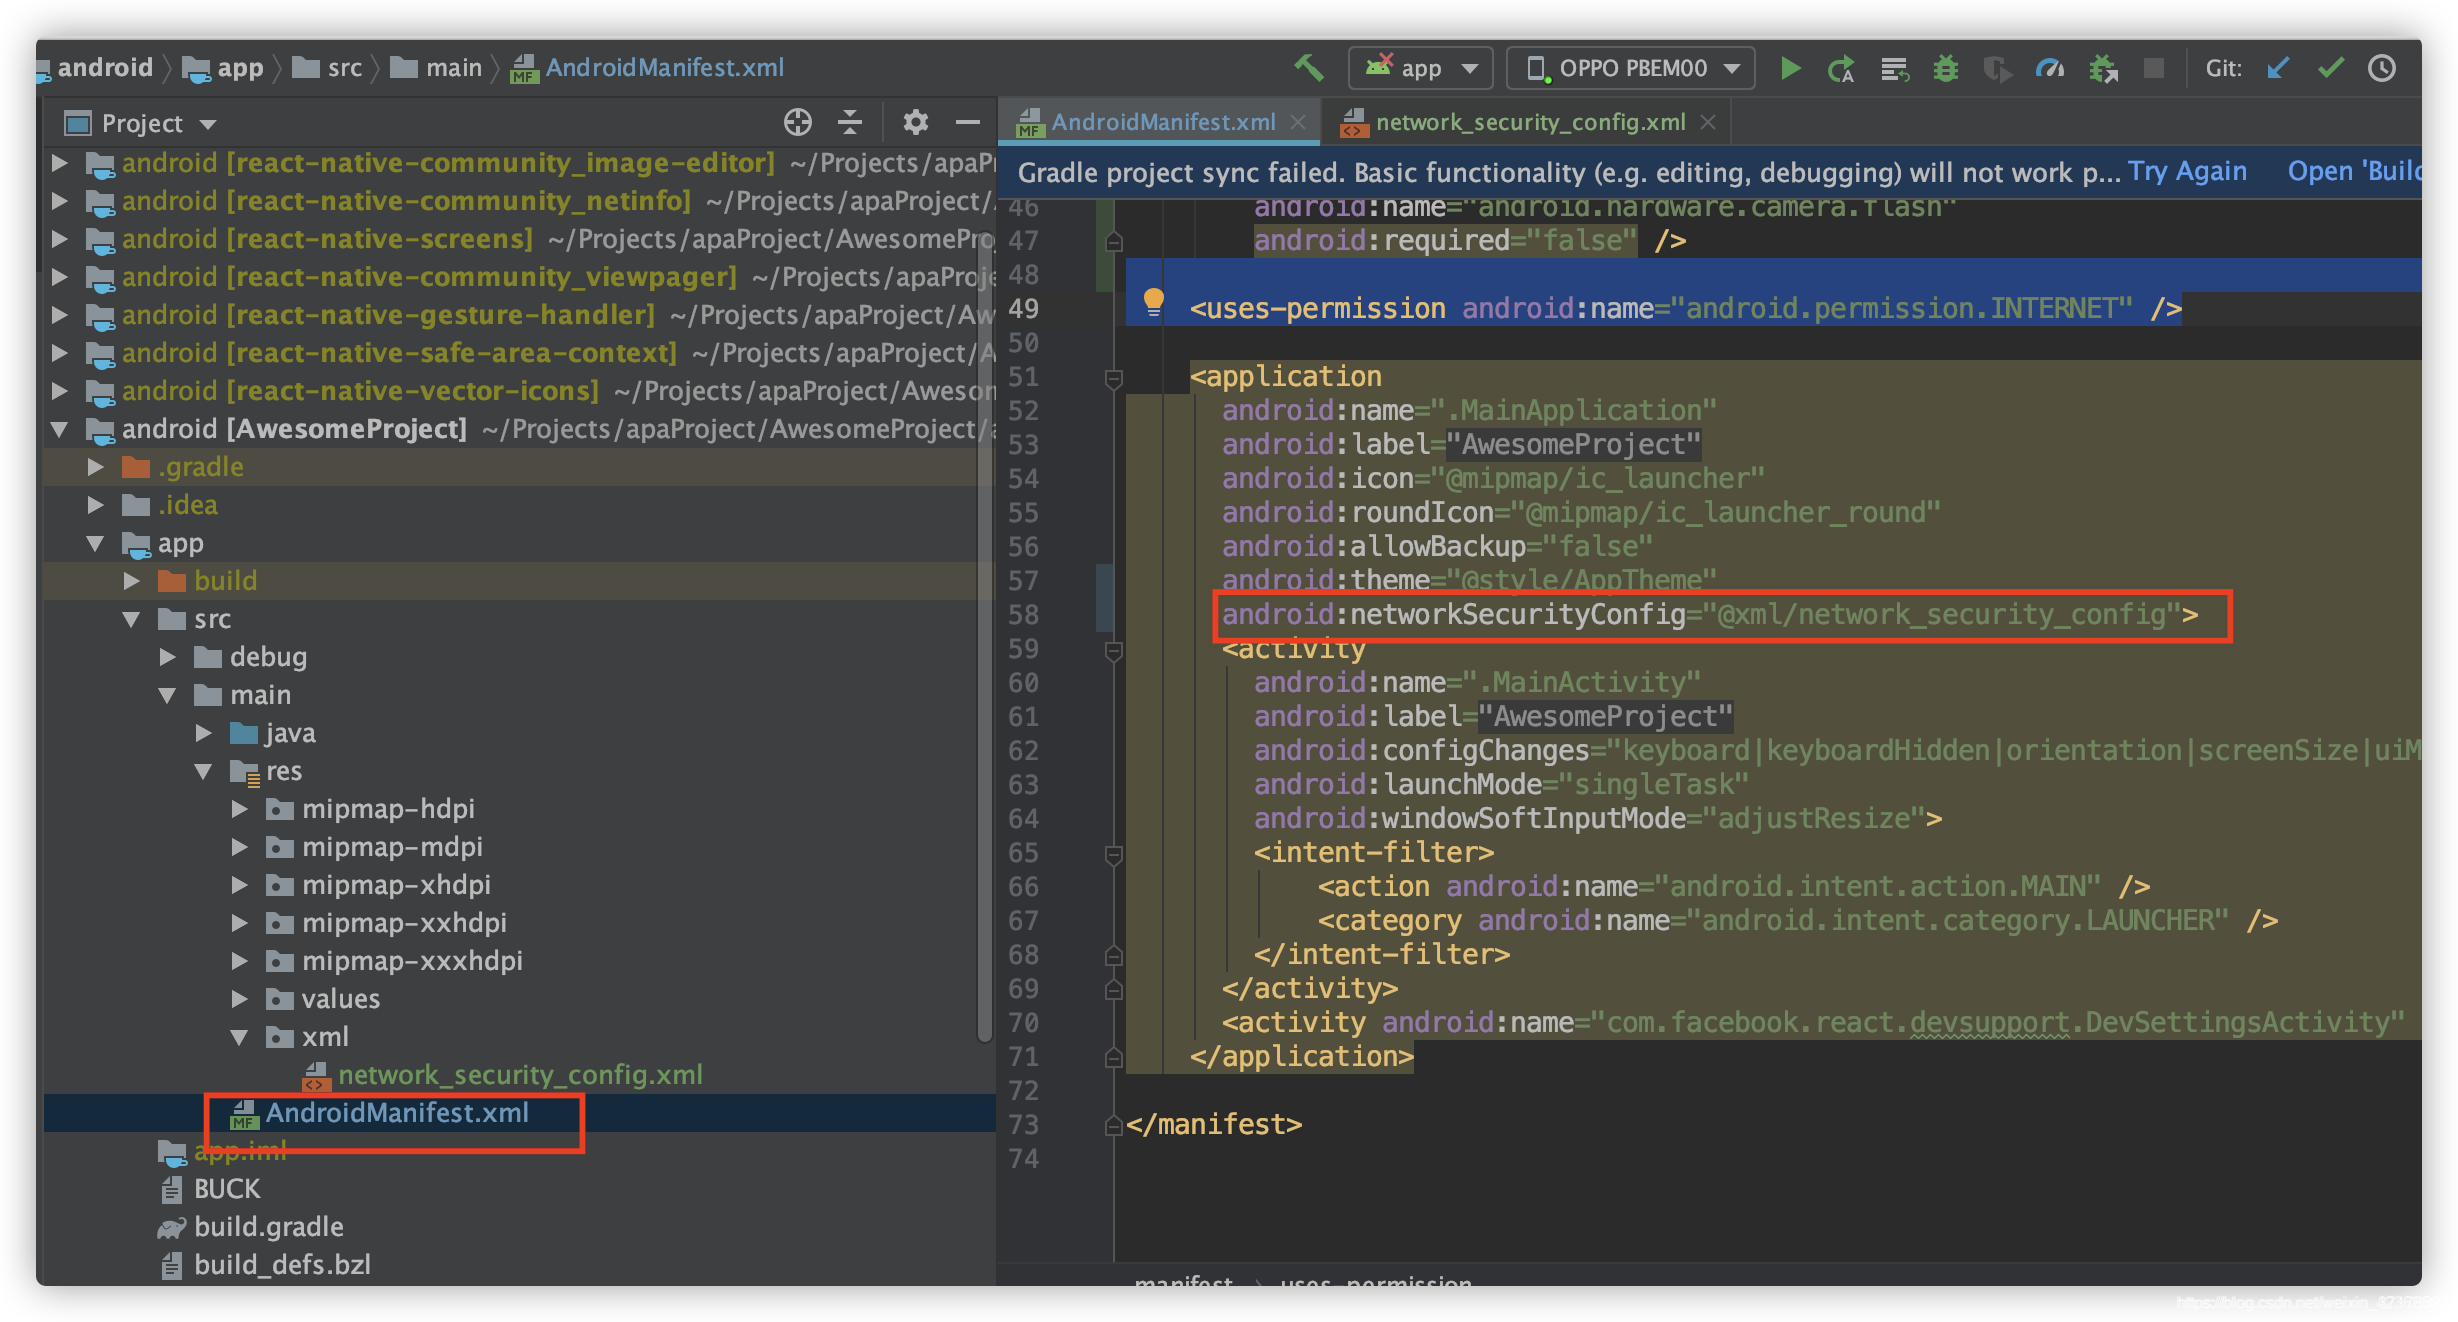Click the Open 'Build' link in banner
Screen dimensions: 2458x1322
(2354, 171)
